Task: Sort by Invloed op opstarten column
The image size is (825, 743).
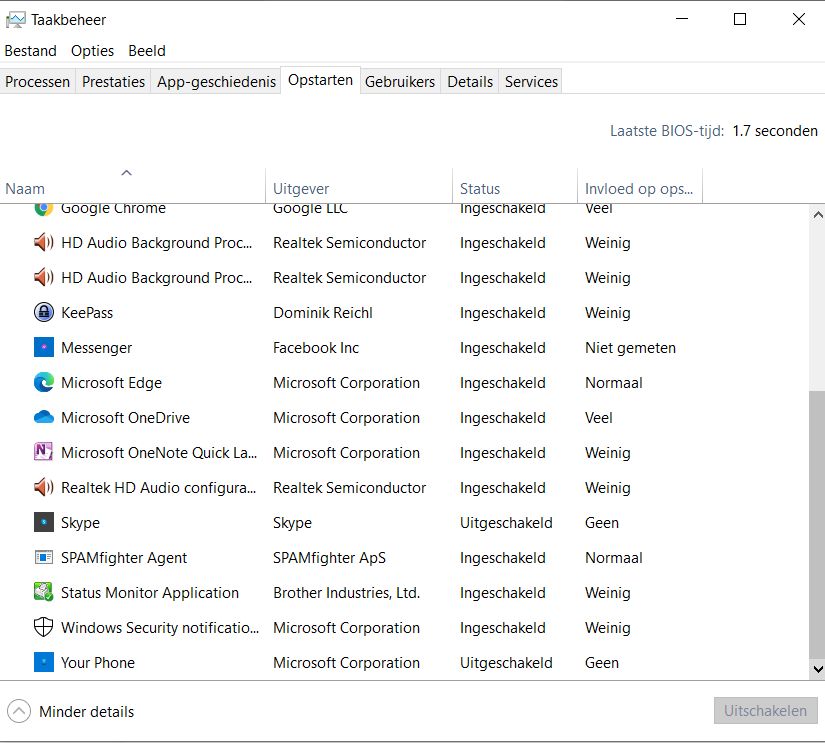Action: [639, 188]
